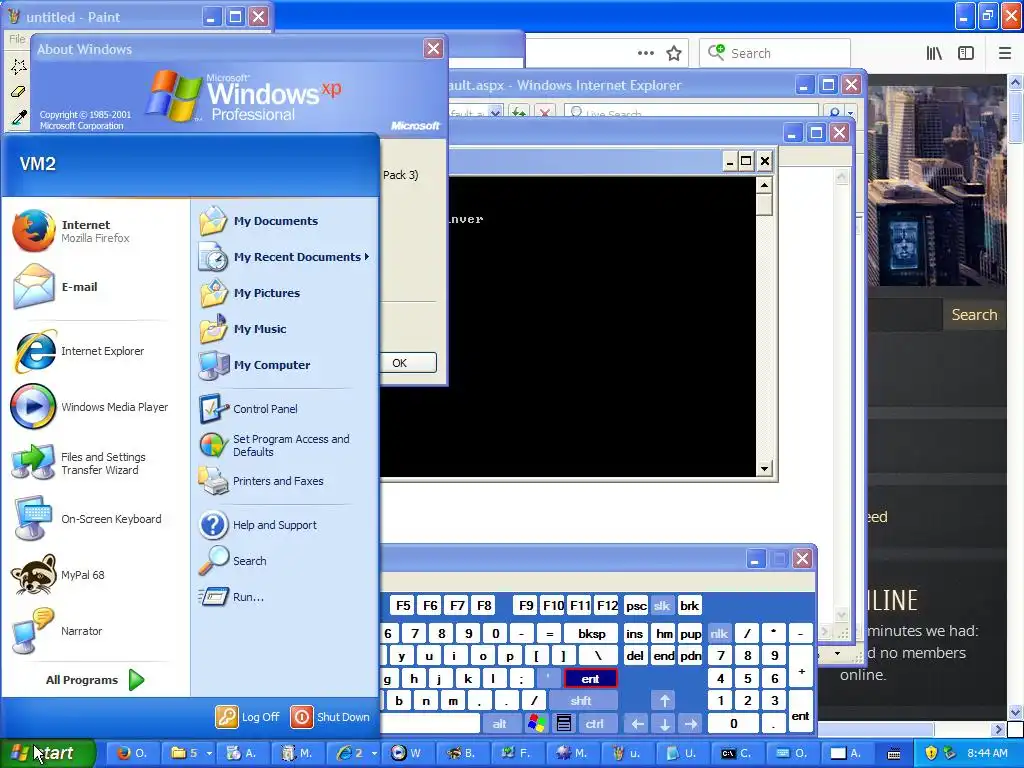Open Set Program Access and Defaults
This screenshot has height=768, width=1024.
[x=274, y=445]
